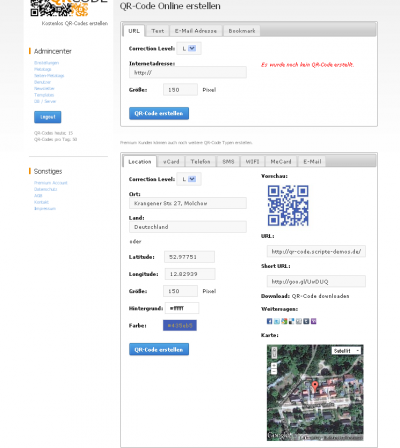Click the Größe field in the Location panel

pyautogui.click(x=180, y=291)
